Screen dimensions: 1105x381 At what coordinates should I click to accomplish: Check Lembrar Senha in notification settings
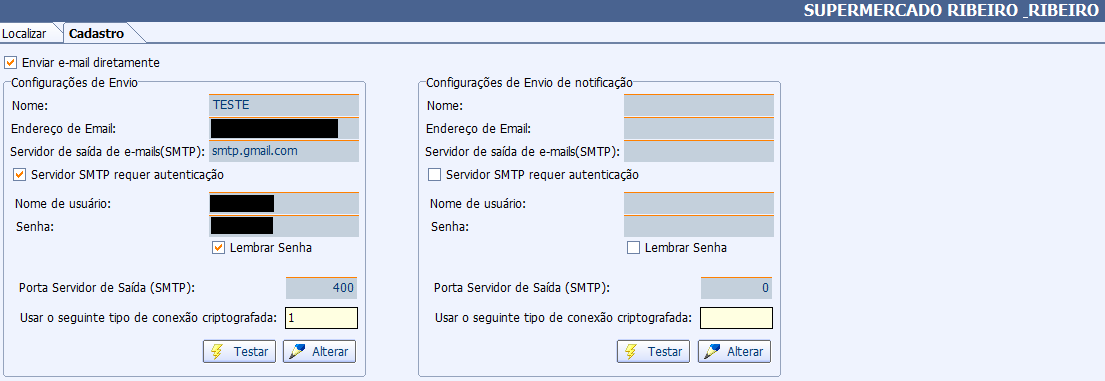633,248
